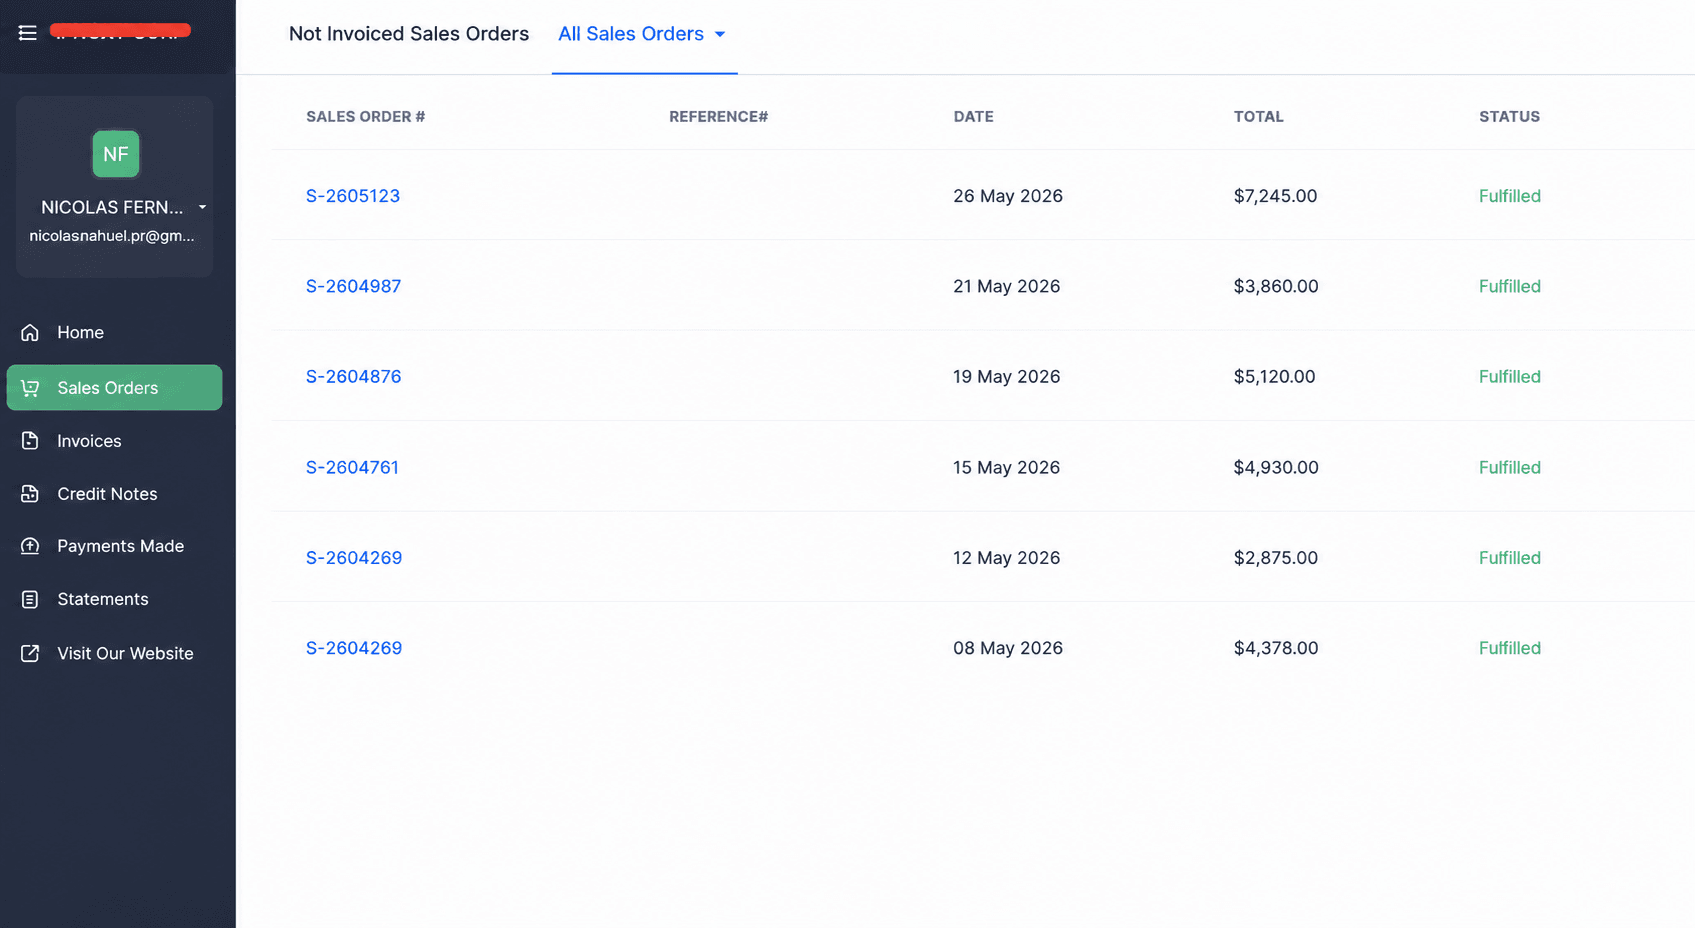Open sales order S-2604987

[353, 286]
